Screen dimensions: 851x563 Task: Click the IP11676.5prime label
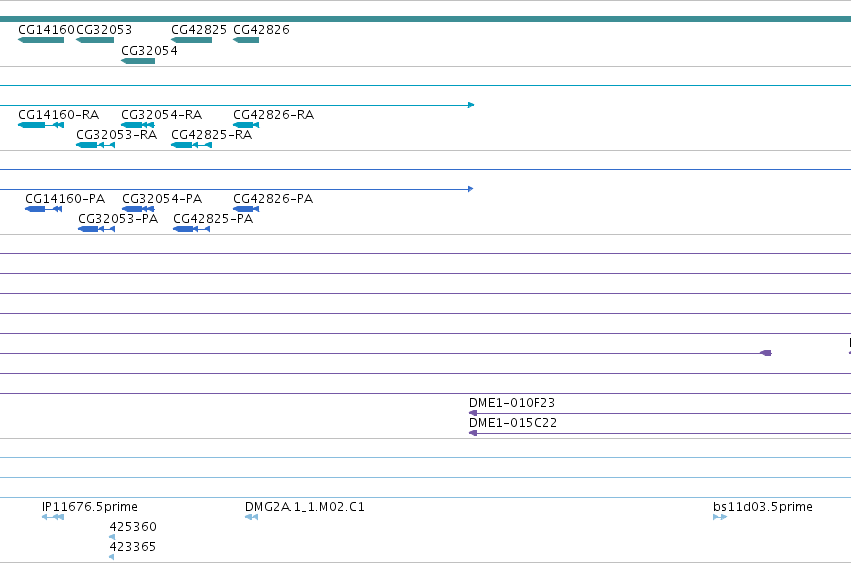(x=90, y=507)
